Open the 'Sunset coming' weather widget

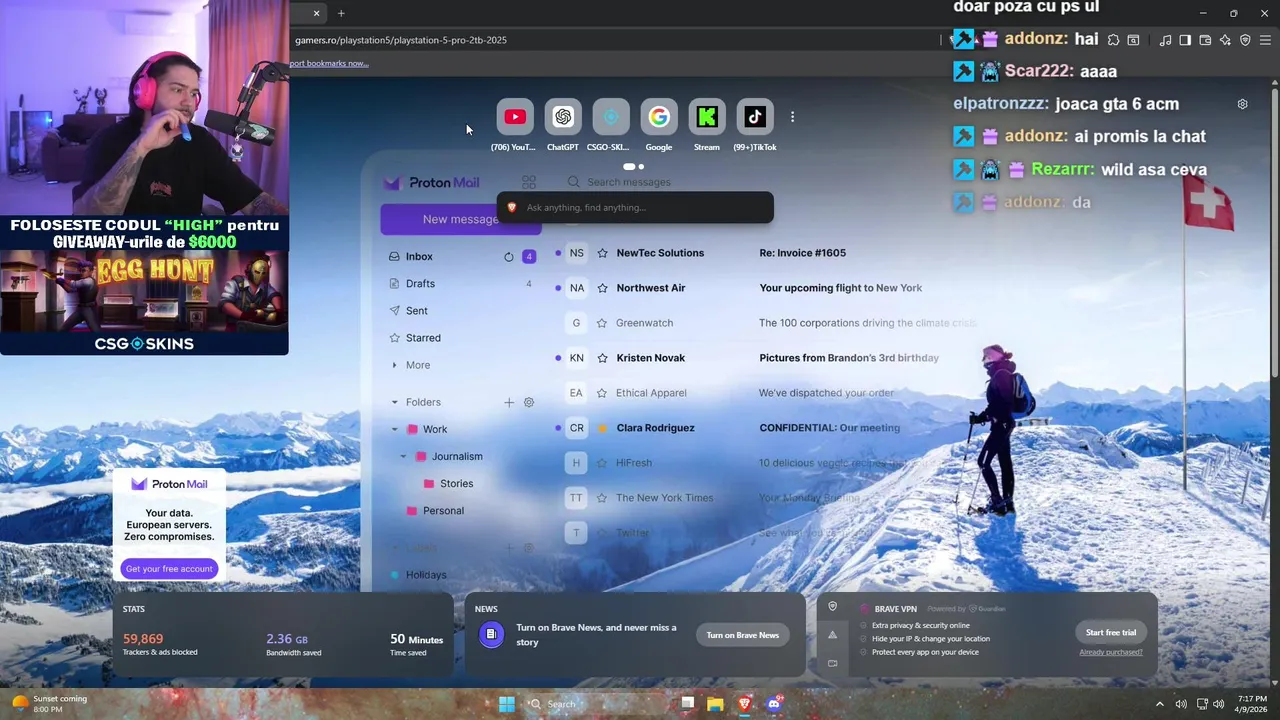(x=49, y=704)
